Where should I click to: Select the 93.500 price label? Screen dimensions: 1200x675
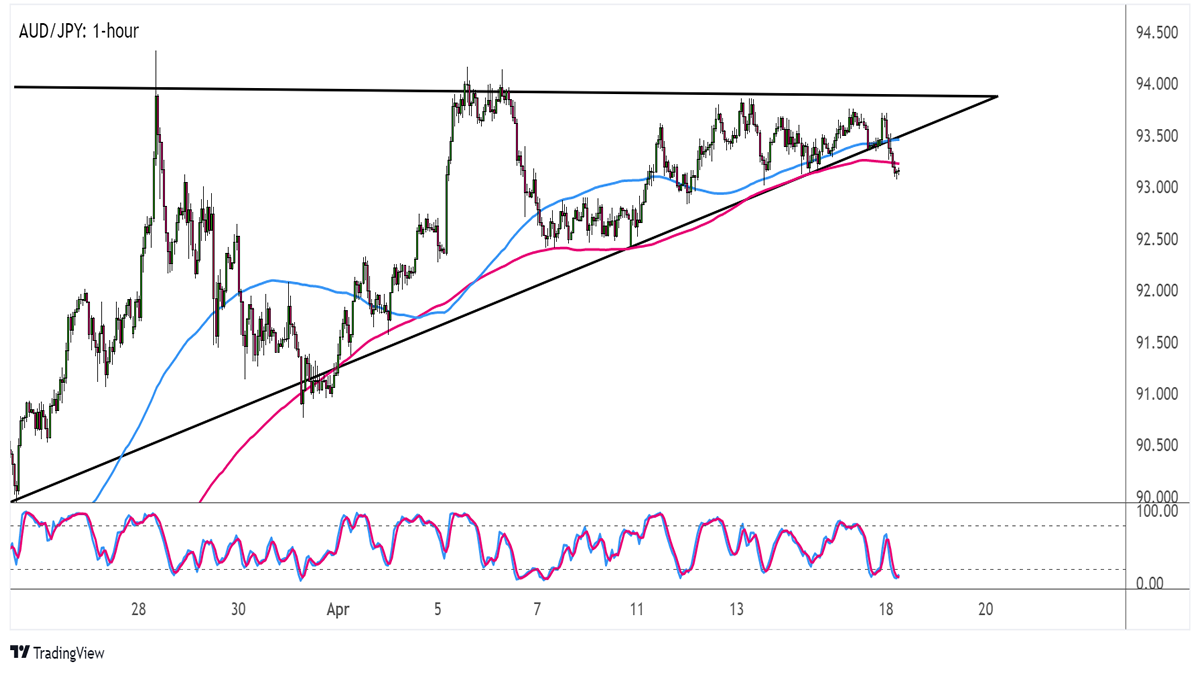1155,135
